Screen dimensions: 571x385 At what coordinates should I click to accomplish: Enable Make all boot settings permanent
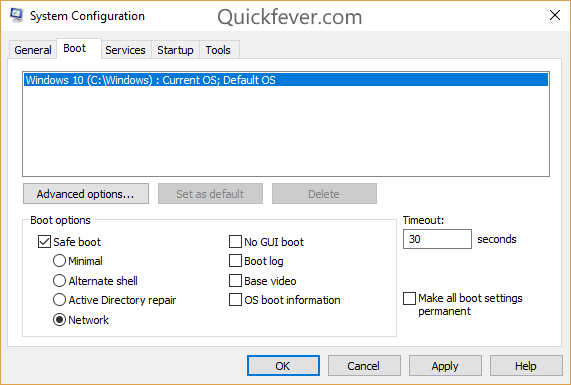click(x=409, y=298)
